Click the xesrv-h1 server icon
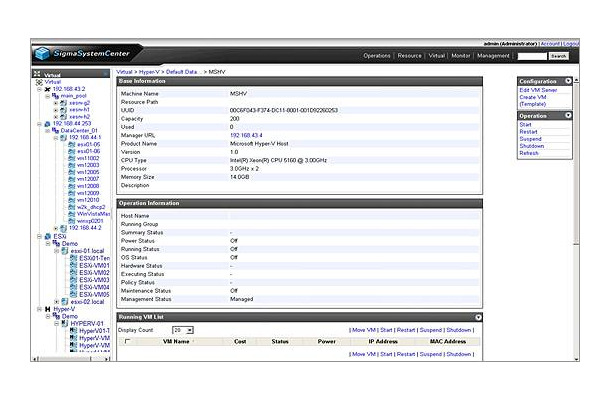Viewport: 610px width, 400px height. (x=63, y=110)
